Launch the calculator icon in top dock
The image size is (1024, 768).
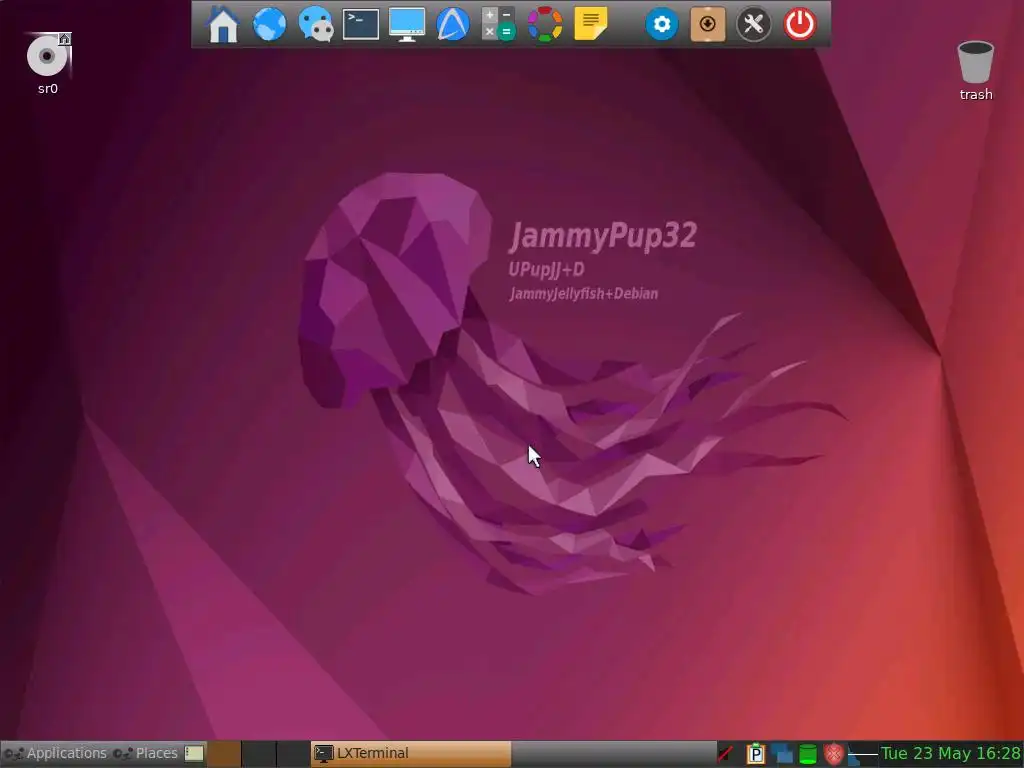499,24
